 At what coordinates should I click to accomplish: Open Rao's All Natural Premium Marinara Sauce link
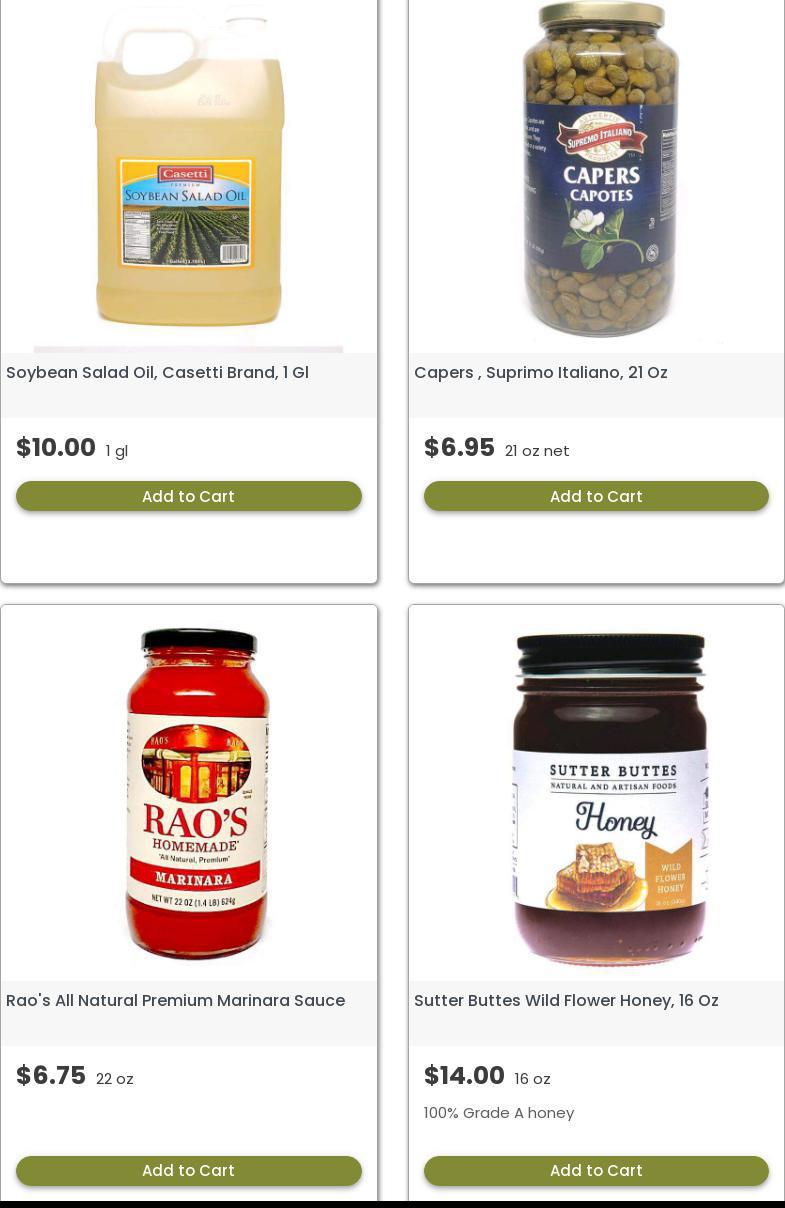pos(175,1000)
